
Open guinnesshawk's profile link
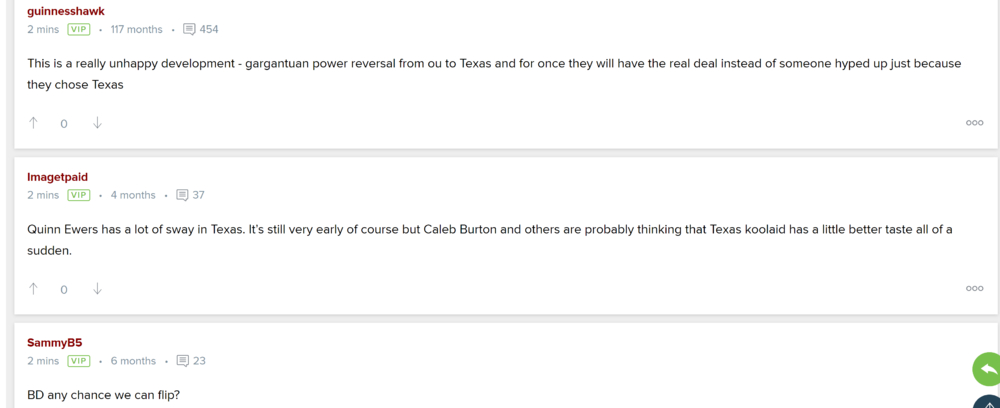66,11
